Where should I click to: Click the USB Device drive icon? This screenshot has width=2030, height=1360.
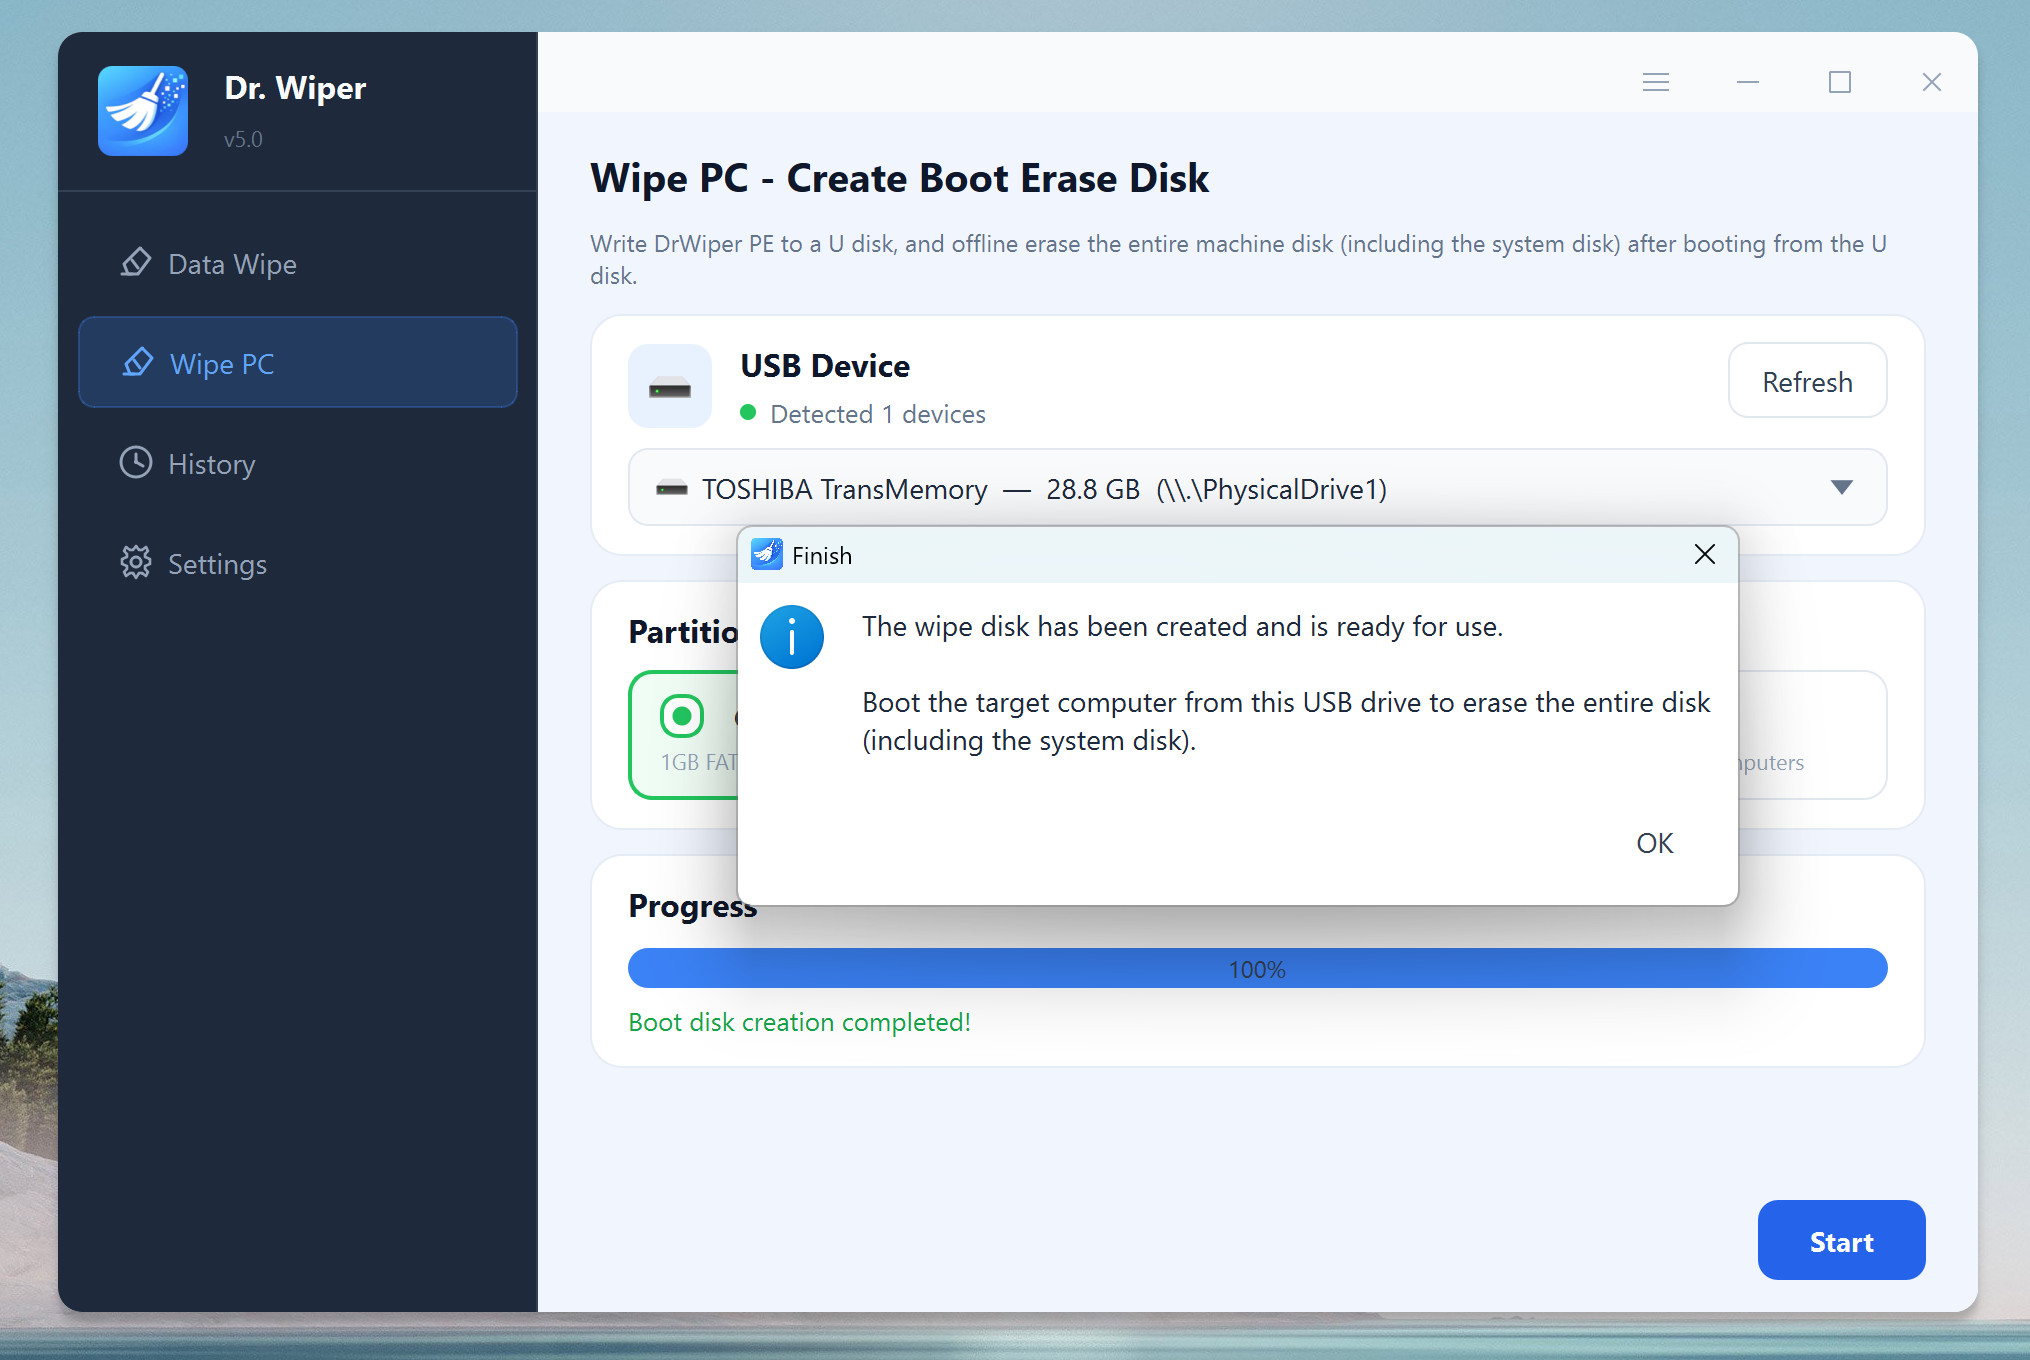coord(670,386)
